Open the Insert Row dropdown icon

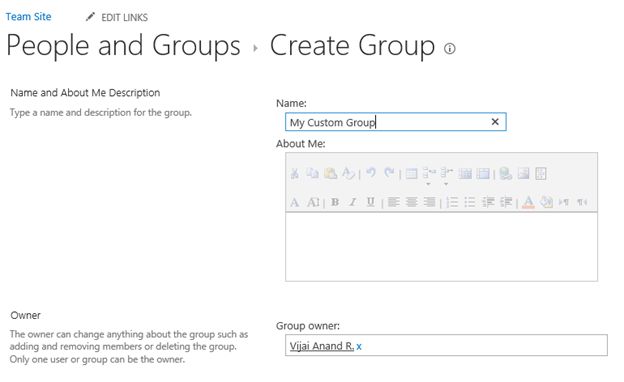[429, 176]
